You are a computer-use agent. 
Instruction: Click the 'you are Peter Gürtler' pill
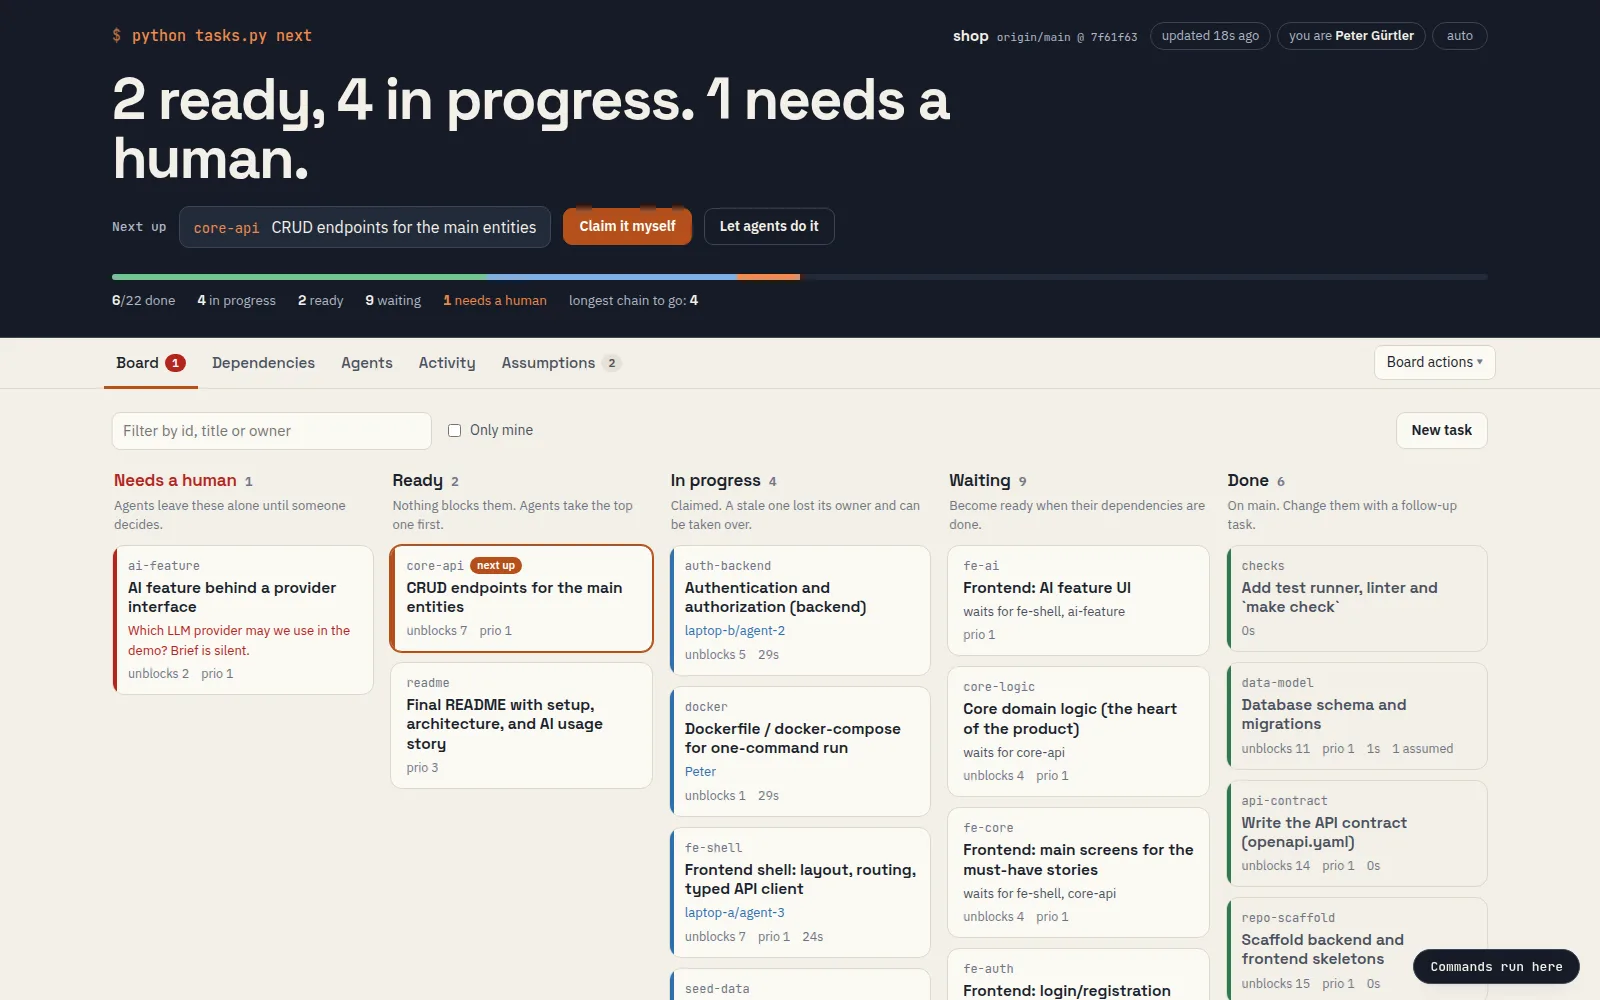1351,36
